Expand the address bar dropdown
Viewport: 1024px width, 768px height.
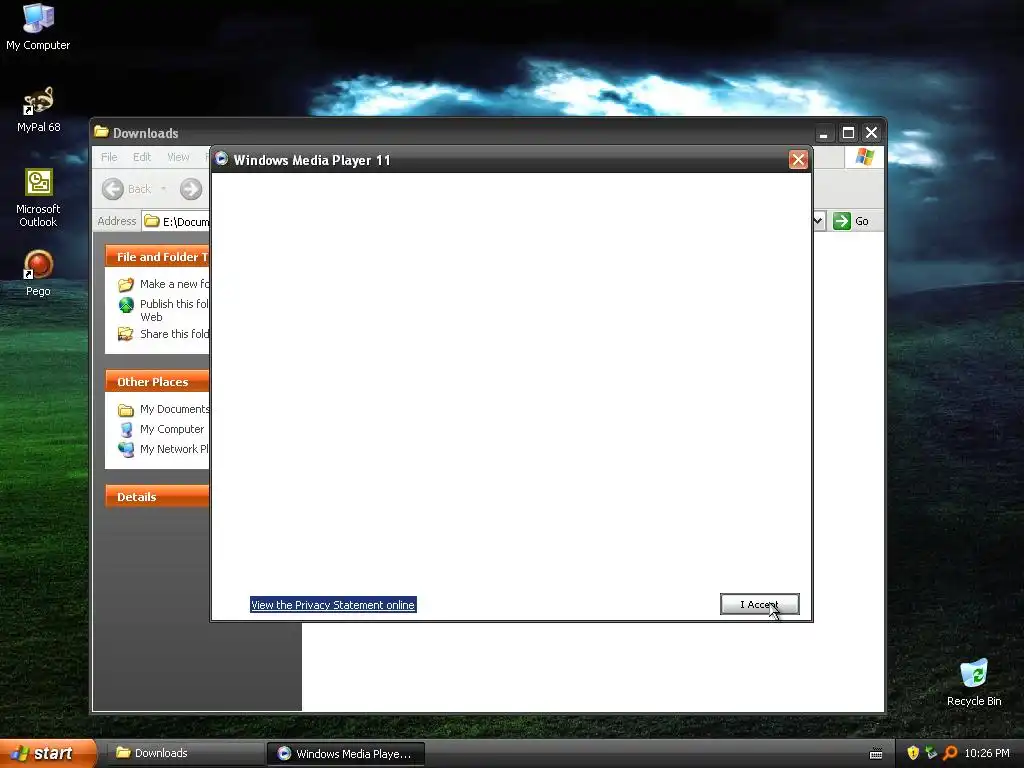pos(818,221)
